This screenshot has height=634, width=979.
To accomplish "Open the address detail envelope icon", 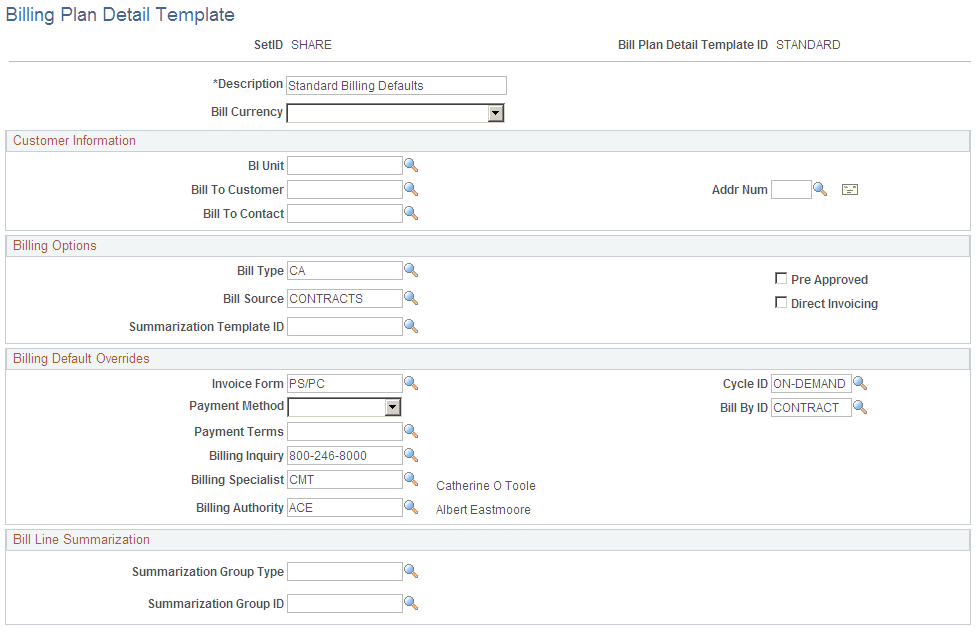I will (849, 189).
